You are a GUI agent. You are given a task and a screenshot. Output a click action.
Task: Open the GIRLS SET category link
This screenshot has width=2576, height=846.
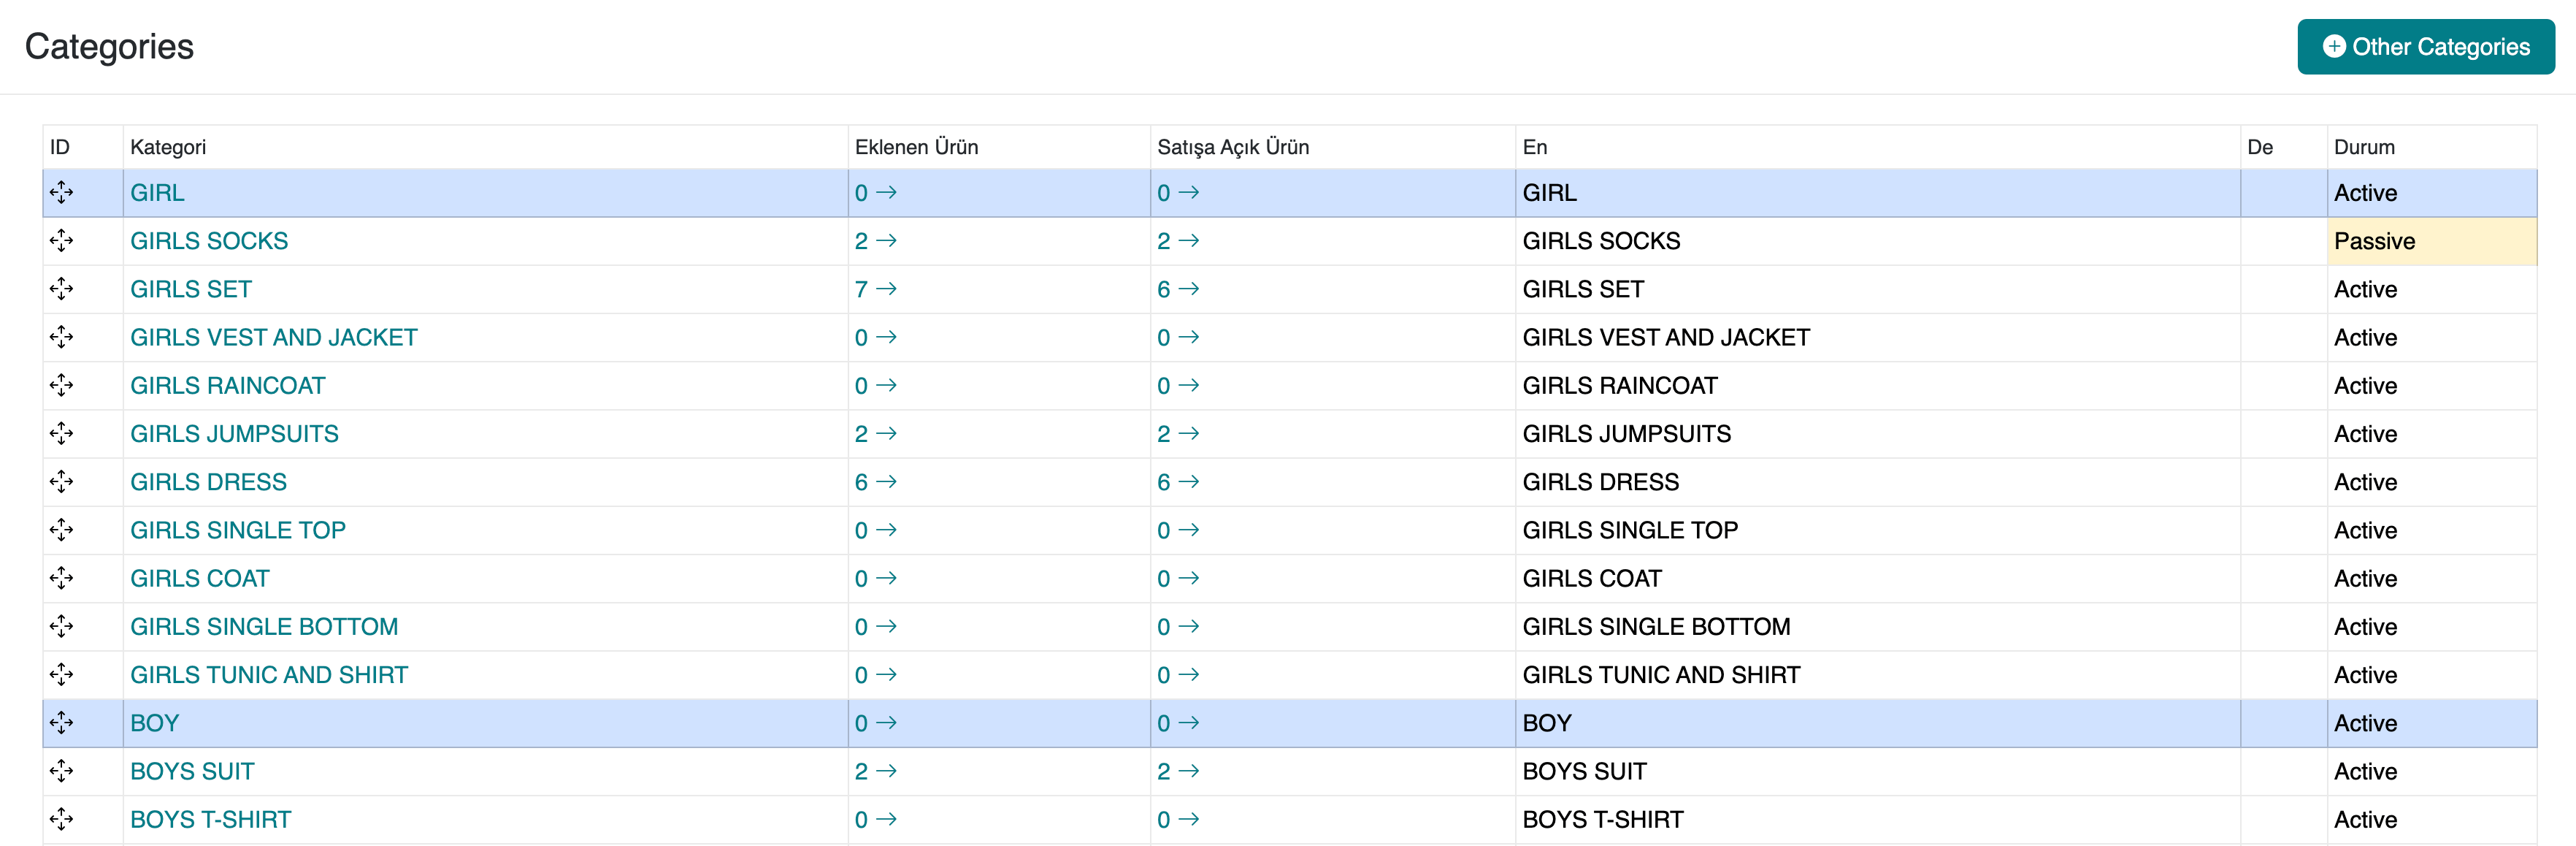190,290
